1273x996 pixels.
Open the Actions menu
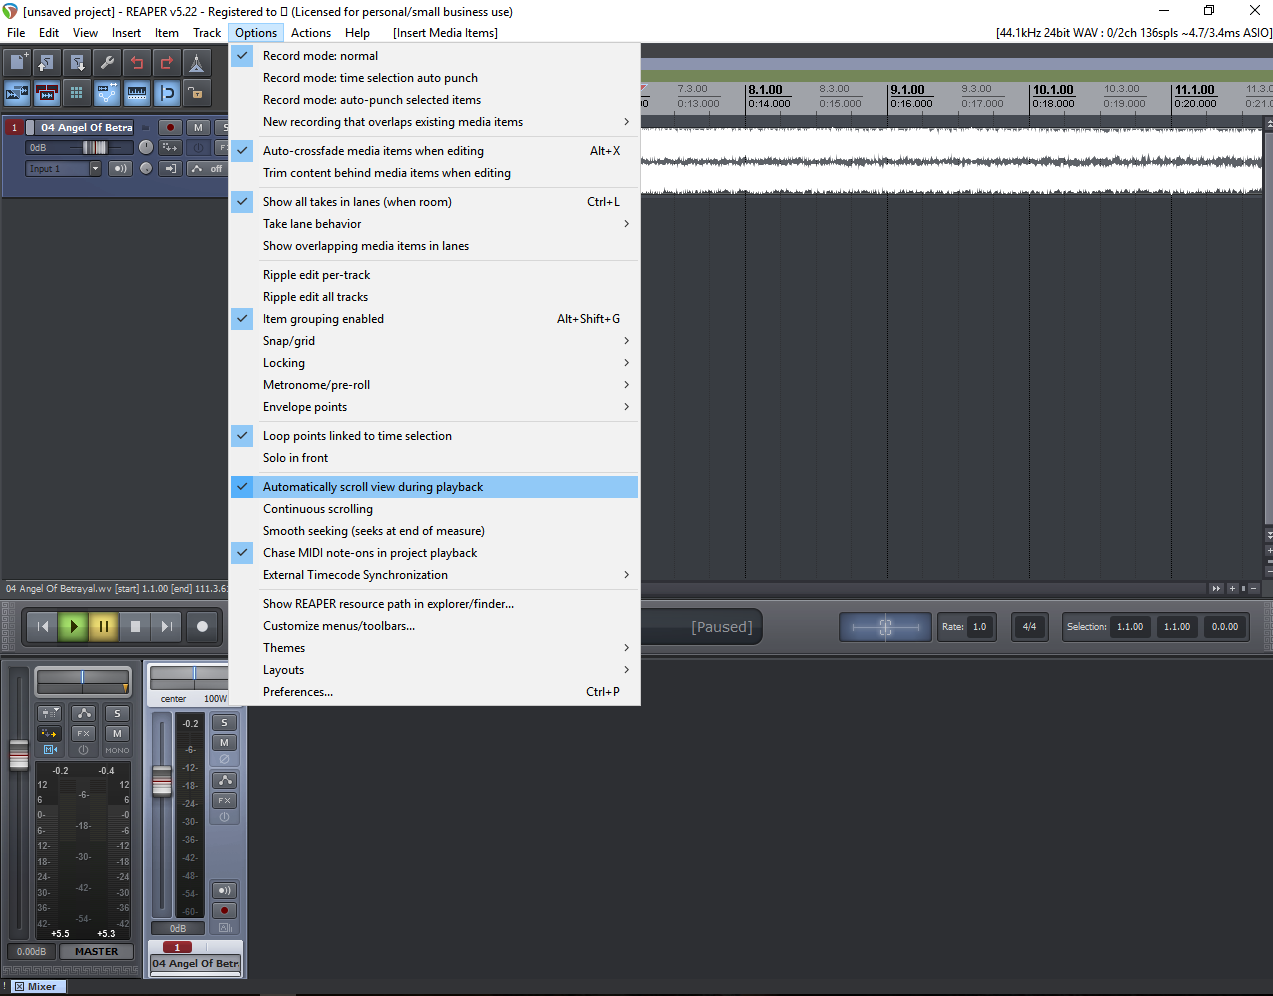click(x=311, y=33)
